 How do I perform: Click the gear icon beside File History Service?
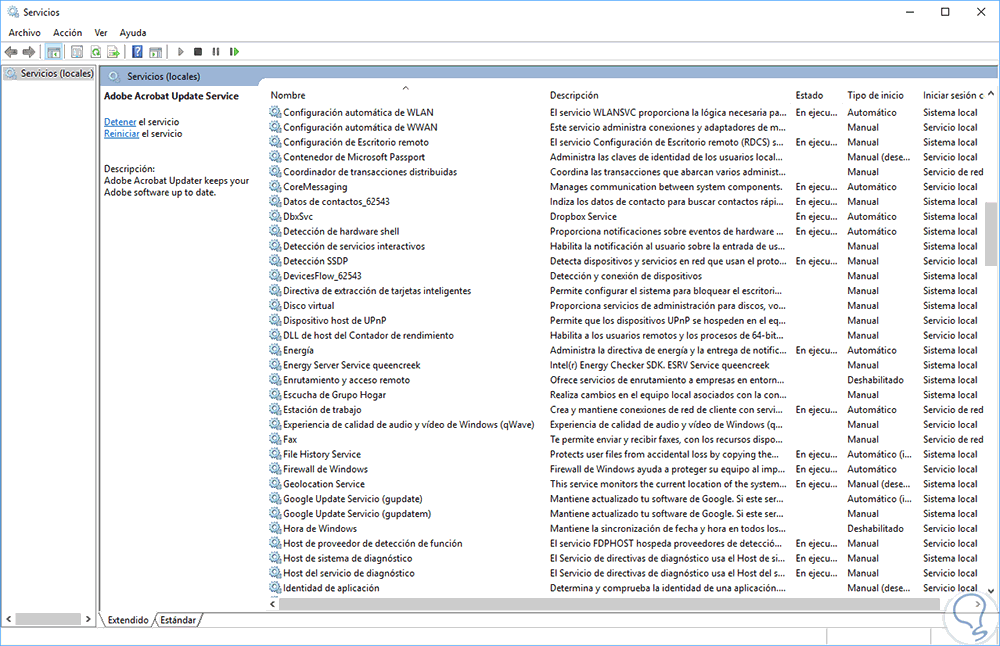click(275, 454)
